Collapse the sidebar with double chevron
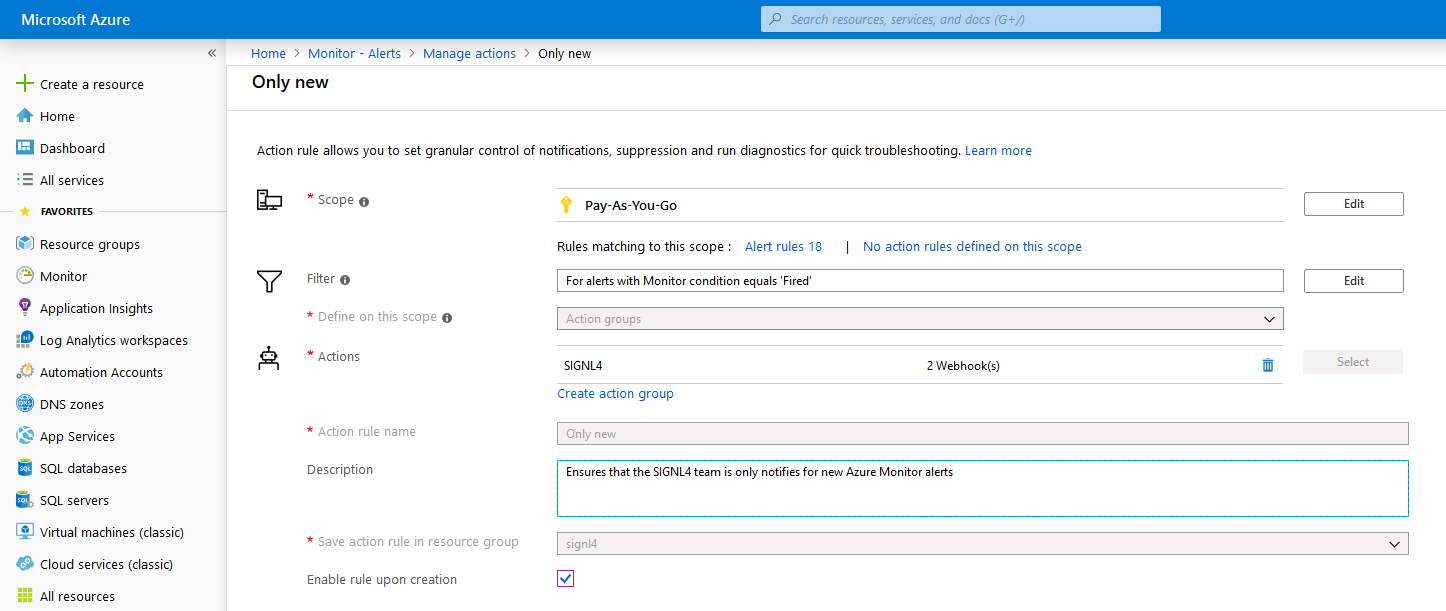 click(212, 53)
